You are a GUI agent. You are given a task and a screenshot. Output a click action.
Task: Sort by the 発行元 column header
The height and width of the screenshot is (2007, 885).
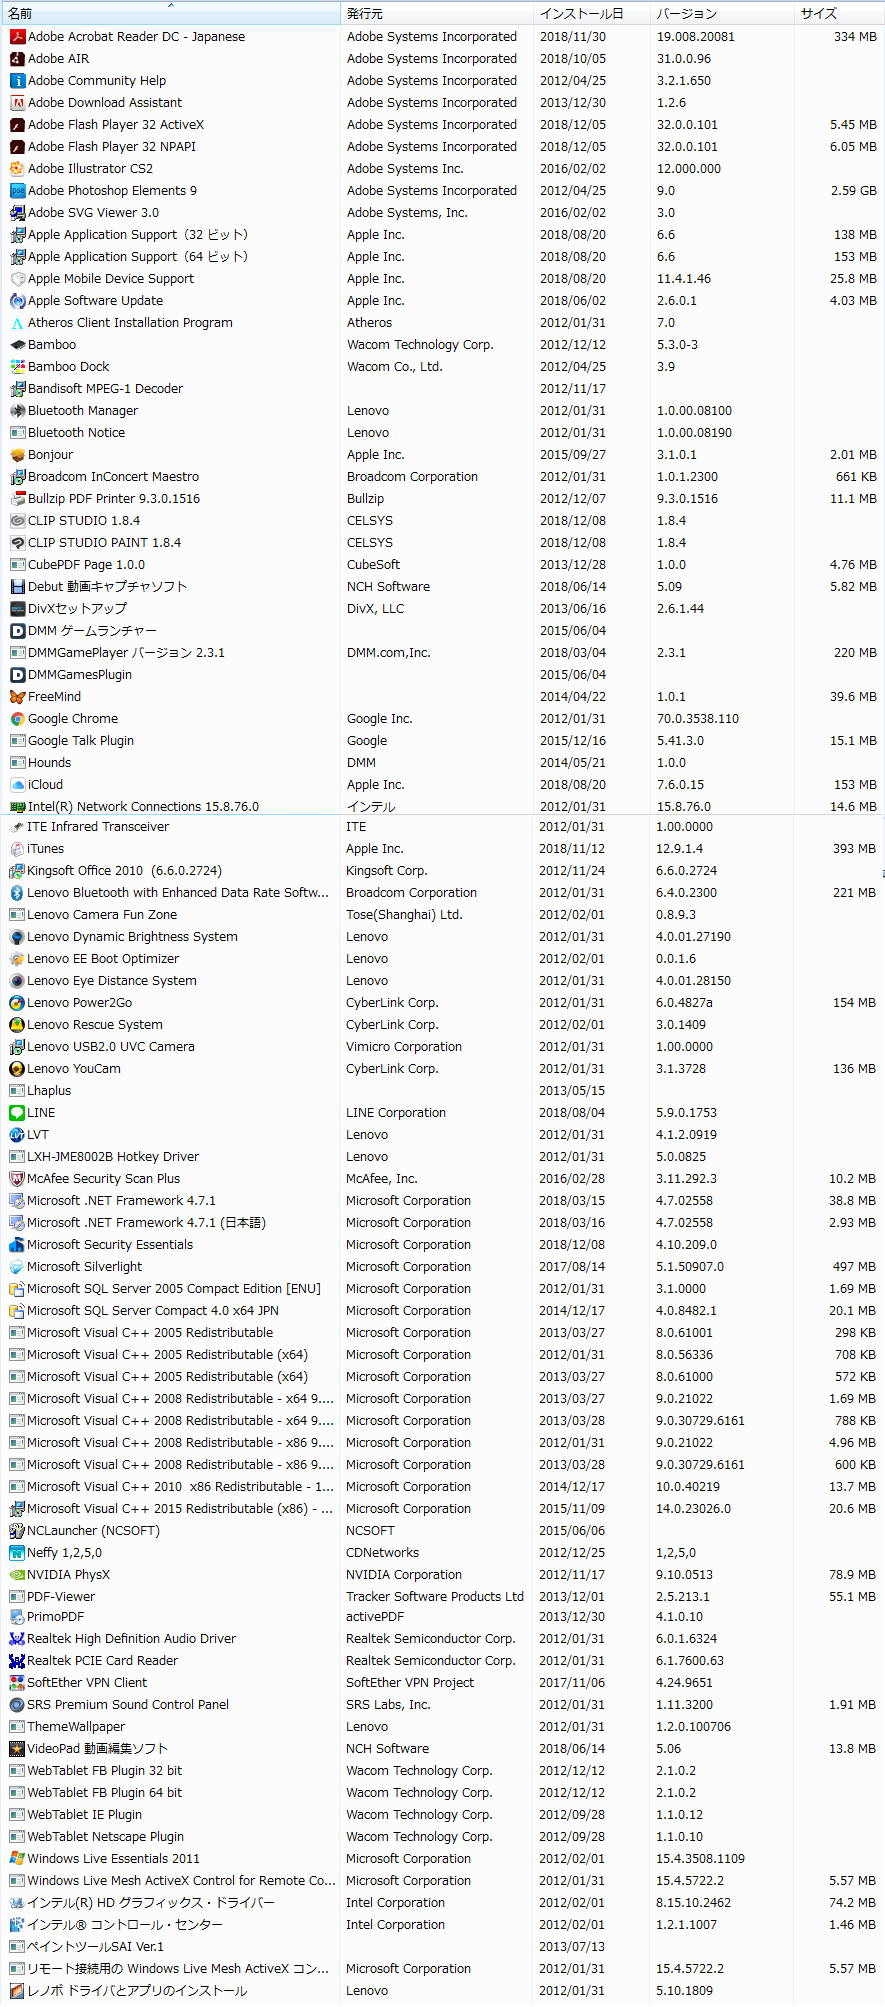click(436, 13)
